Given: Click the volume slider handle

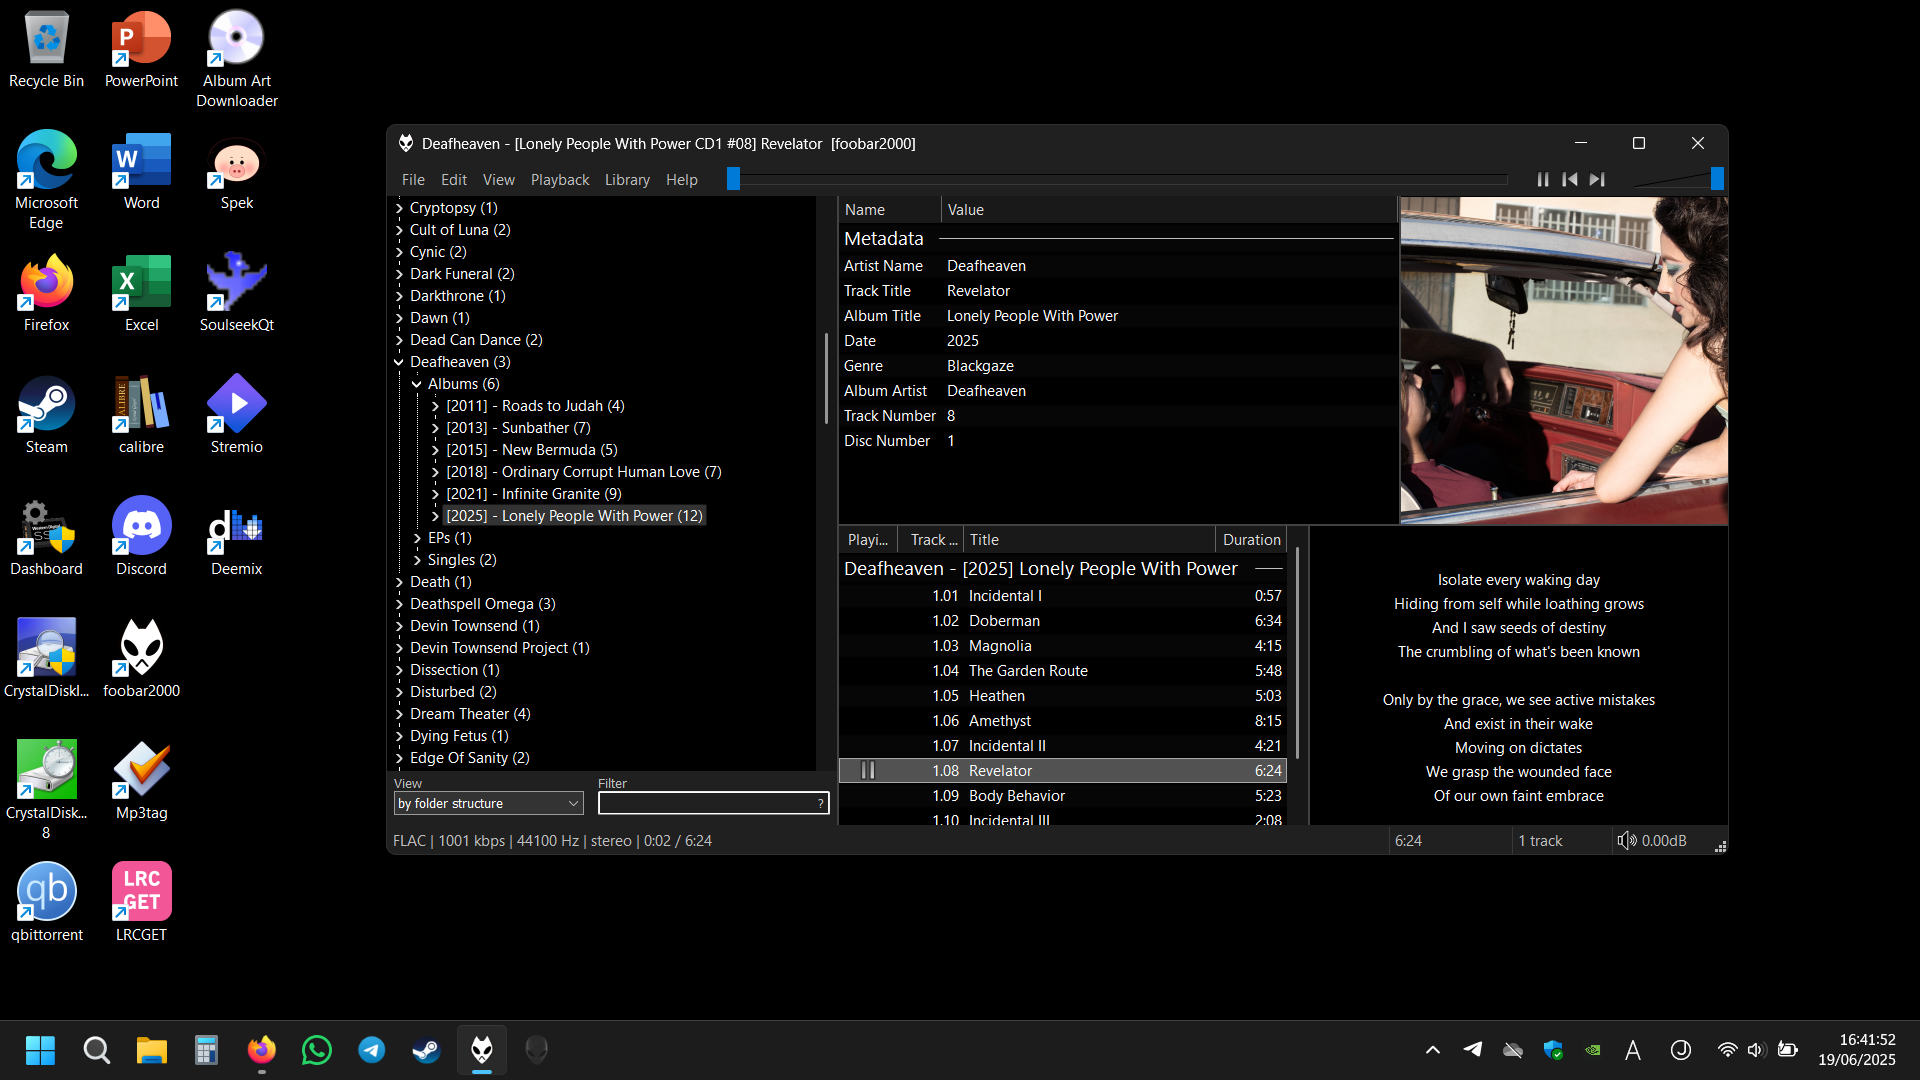Looking at the screenshot, I should (1717, 179).
